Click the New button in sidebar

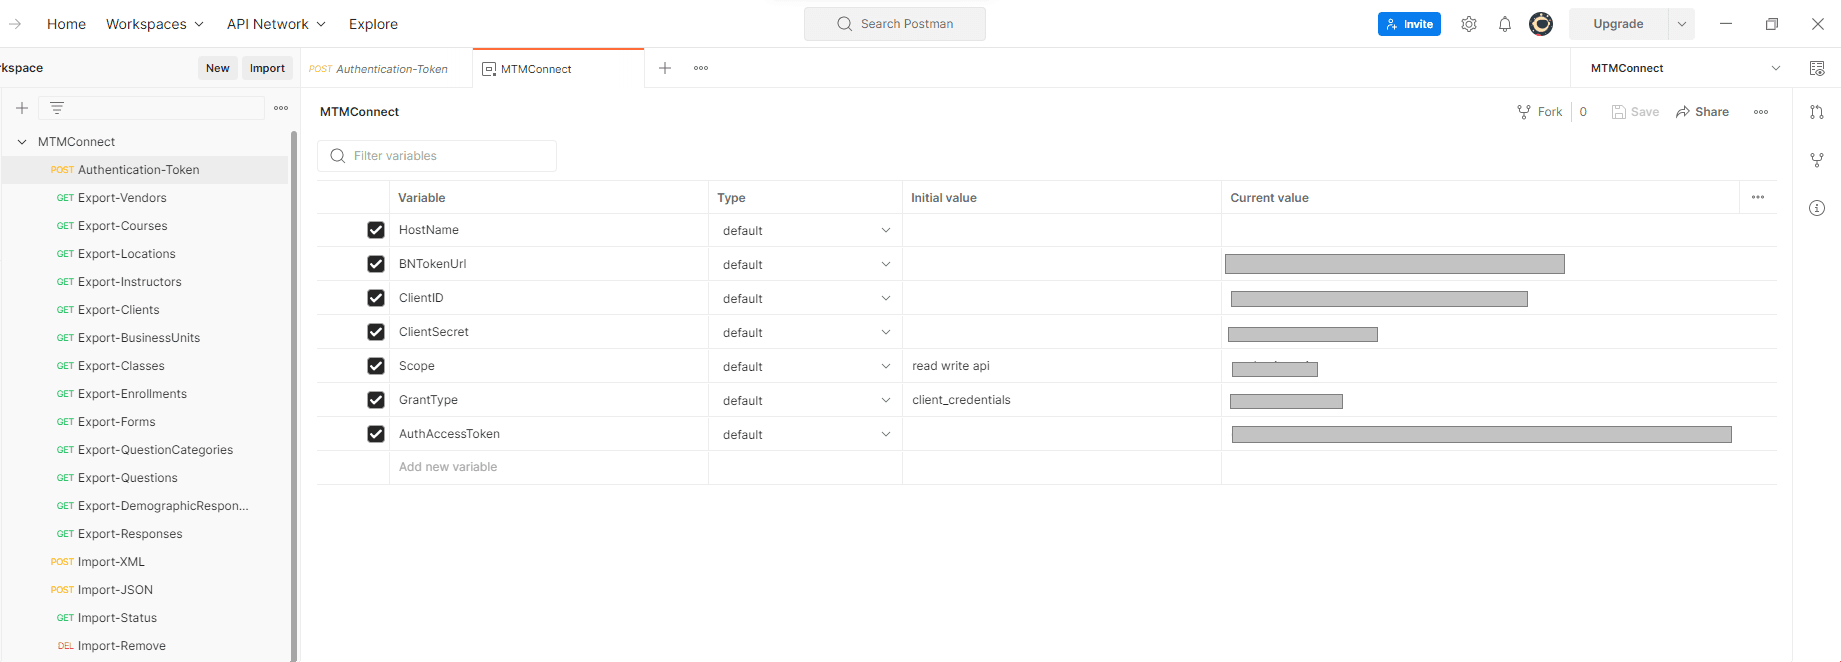point(218,68)
